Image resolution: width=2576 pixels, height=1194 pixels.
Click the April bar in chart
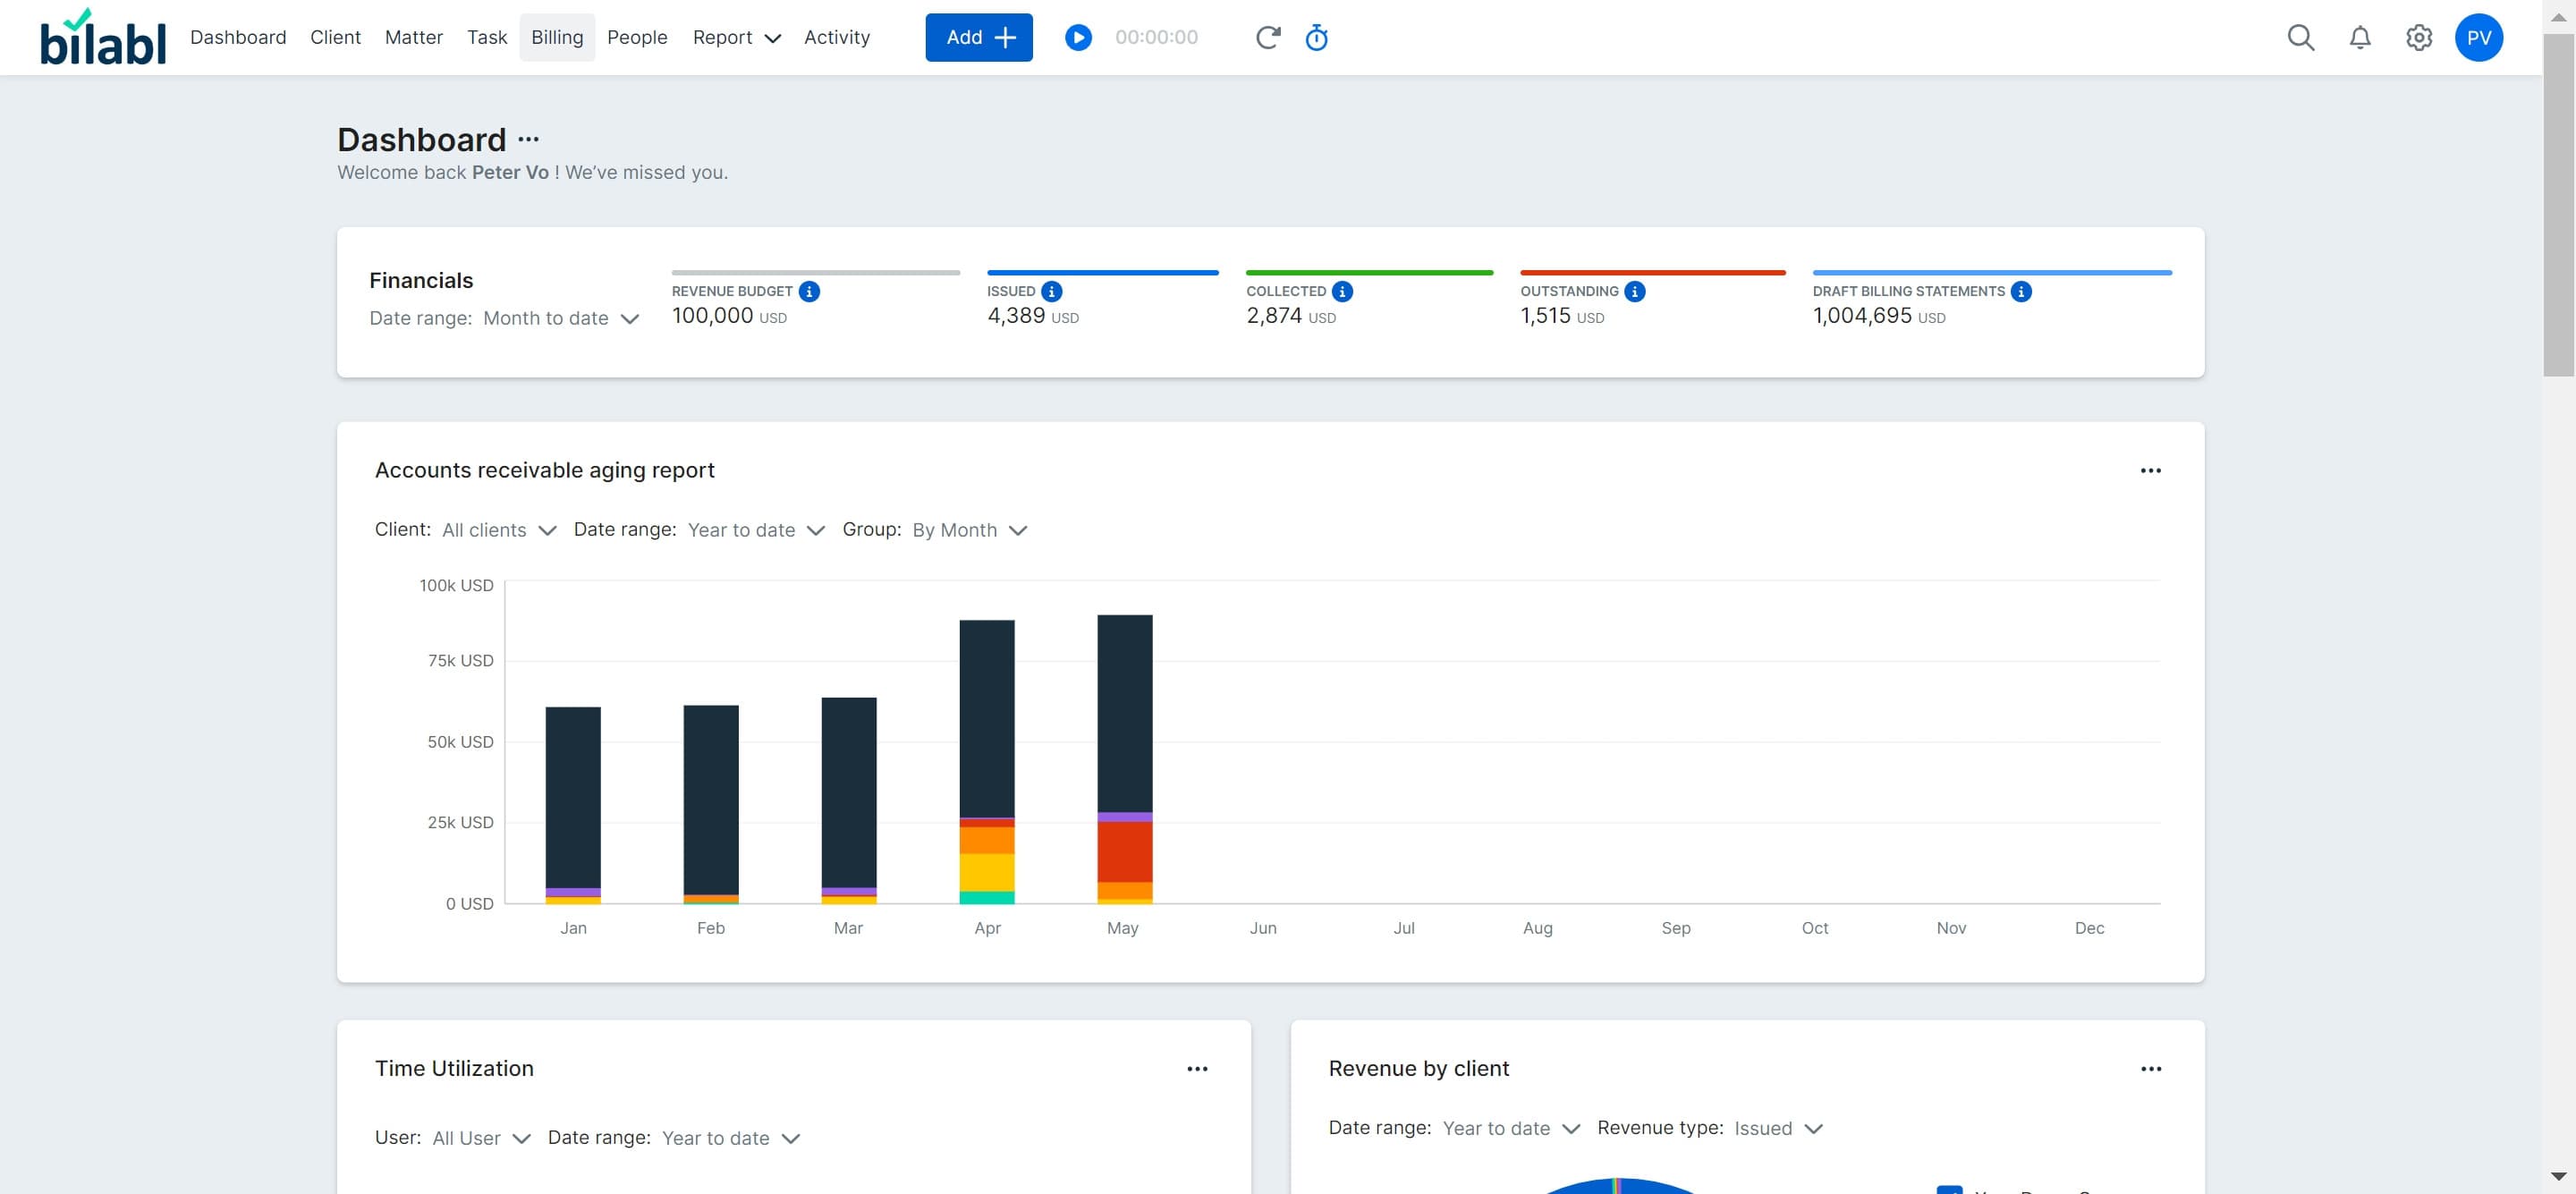[x=987, y=762]
